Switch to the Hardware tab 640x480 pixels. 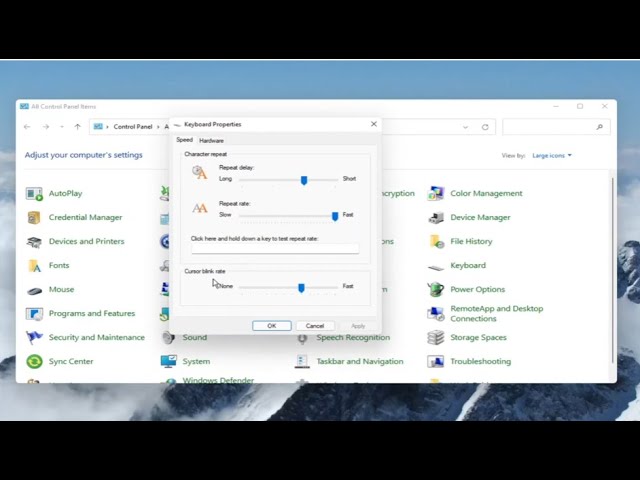(x=211, y=140)
